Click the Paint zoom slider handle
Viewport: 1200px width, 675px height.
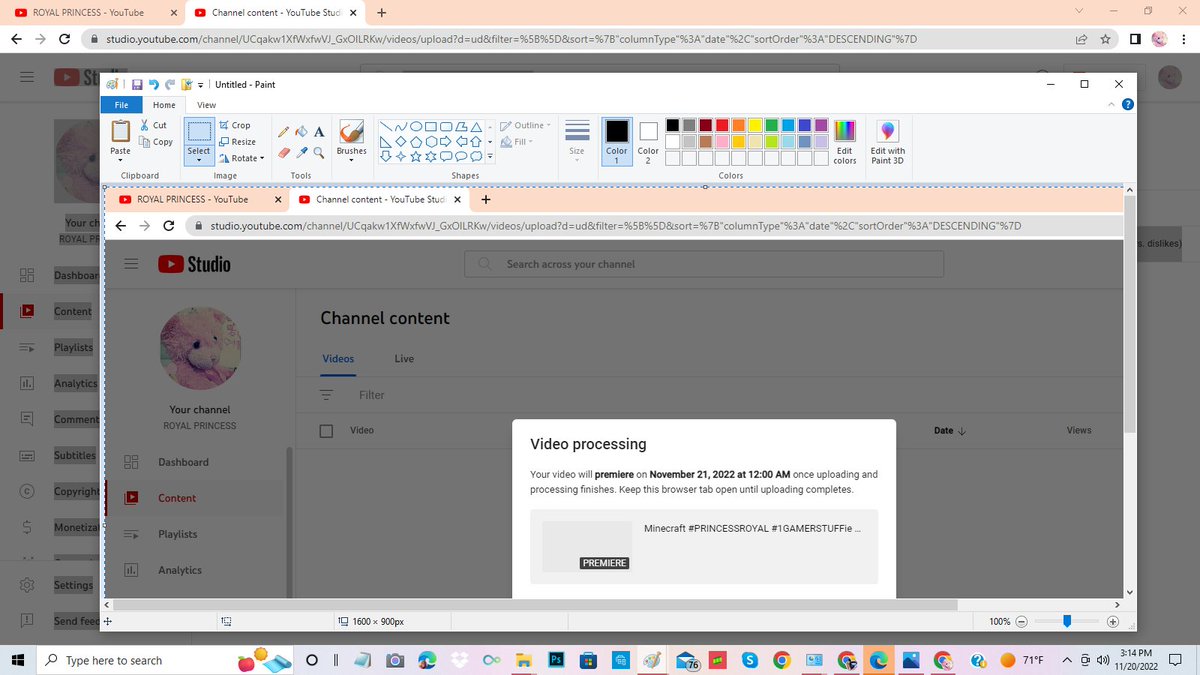coord(1067,621)
